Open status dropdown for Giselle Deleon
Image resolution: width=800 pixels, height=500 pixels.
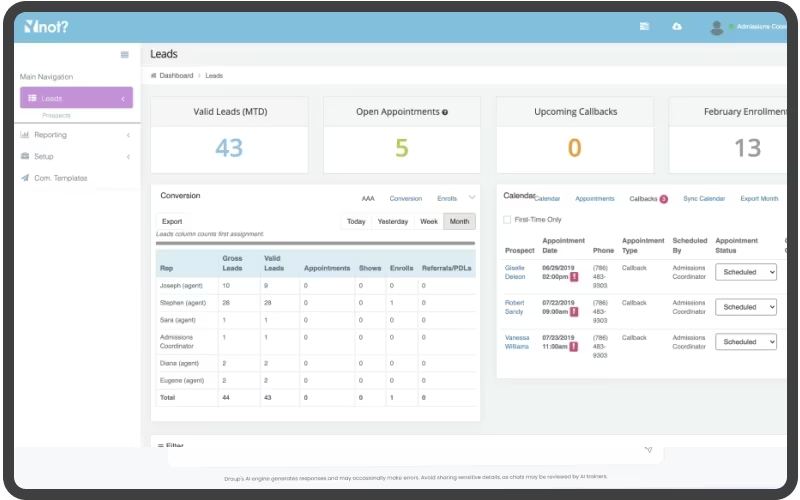pos(746,272)
